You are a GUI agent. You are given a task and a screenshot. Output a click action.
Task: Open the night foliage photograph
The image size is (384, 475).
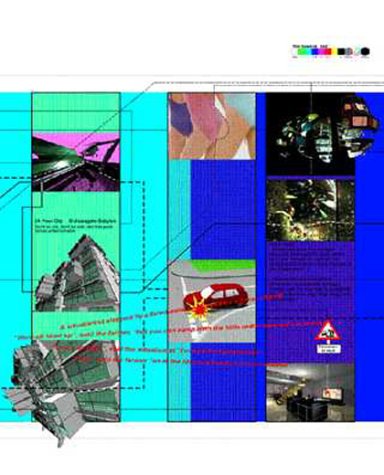[x=310, y=210]
